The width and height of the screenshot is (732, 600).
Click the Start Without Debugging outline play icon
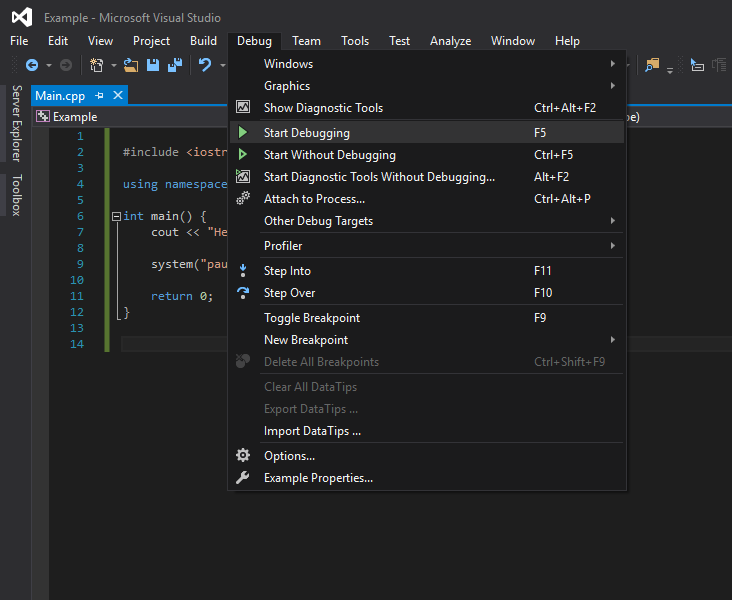point(243,154)
